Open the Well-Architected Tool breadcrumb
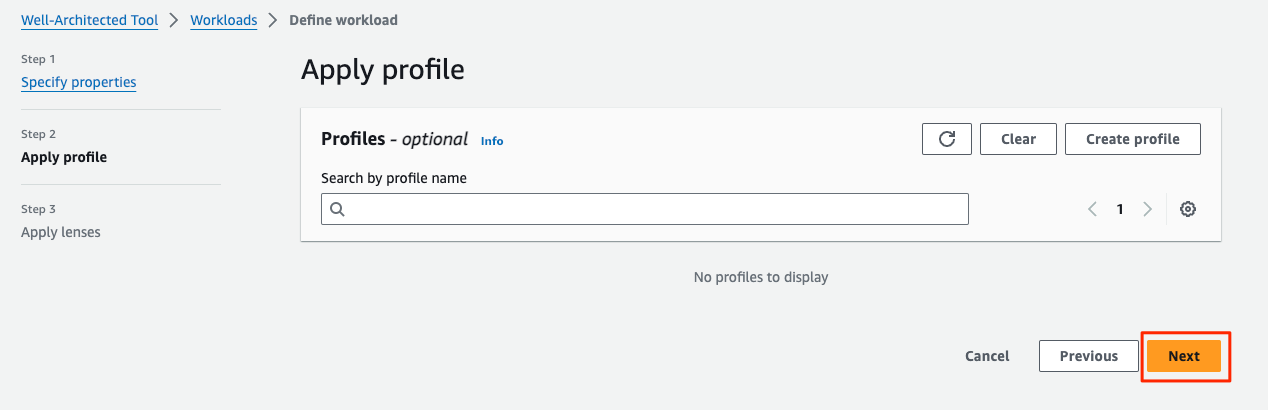The height and width of the screenshot is (410, 1268). (x=89, y=20)
